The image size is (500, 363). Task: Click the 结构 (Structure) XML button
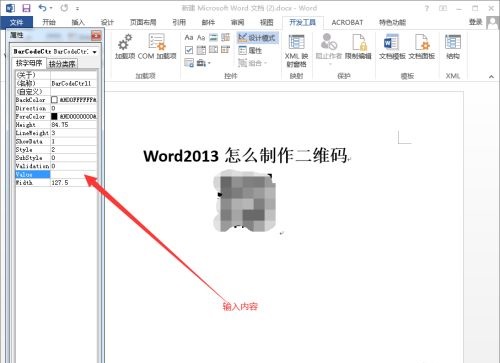[x=453, y=46]
